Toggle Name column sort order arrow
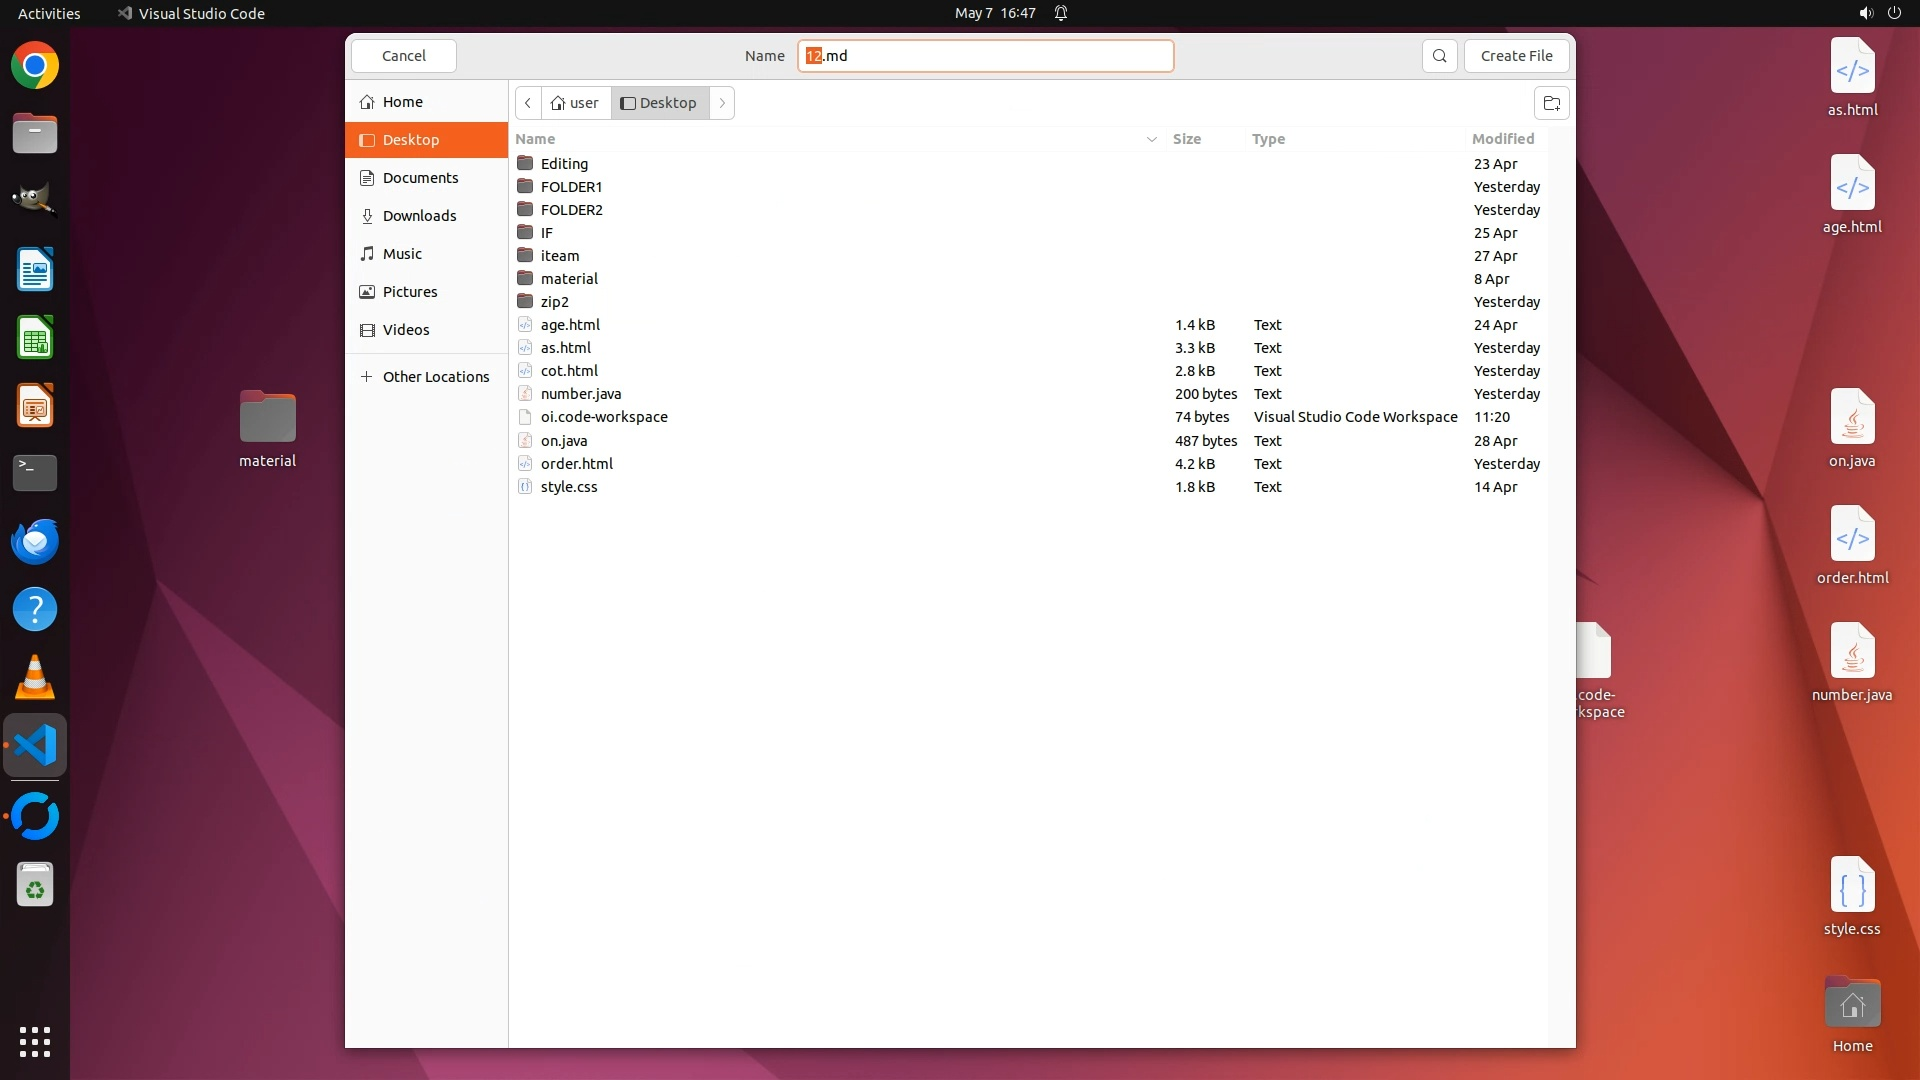The height and width of the screenshot is (1080, 1920). click(x=1151, y=139)
